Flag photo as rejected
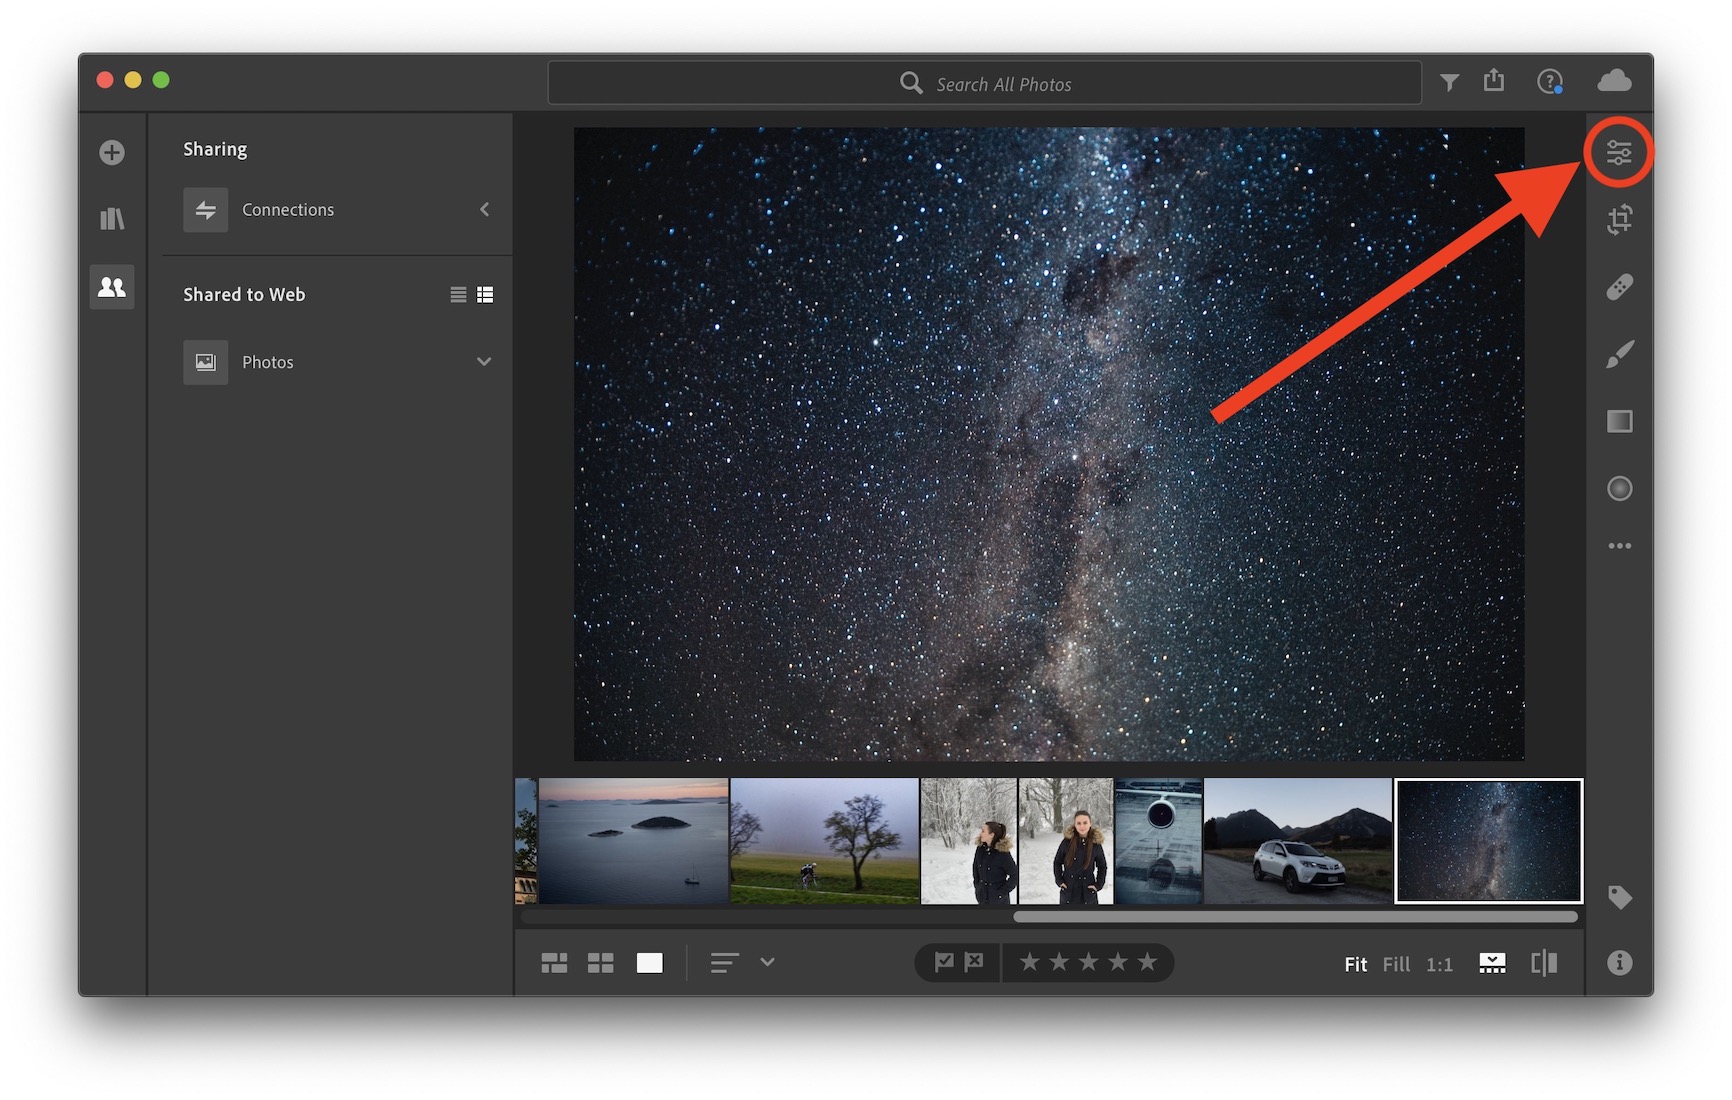1732x1100 pixels. 974,962
